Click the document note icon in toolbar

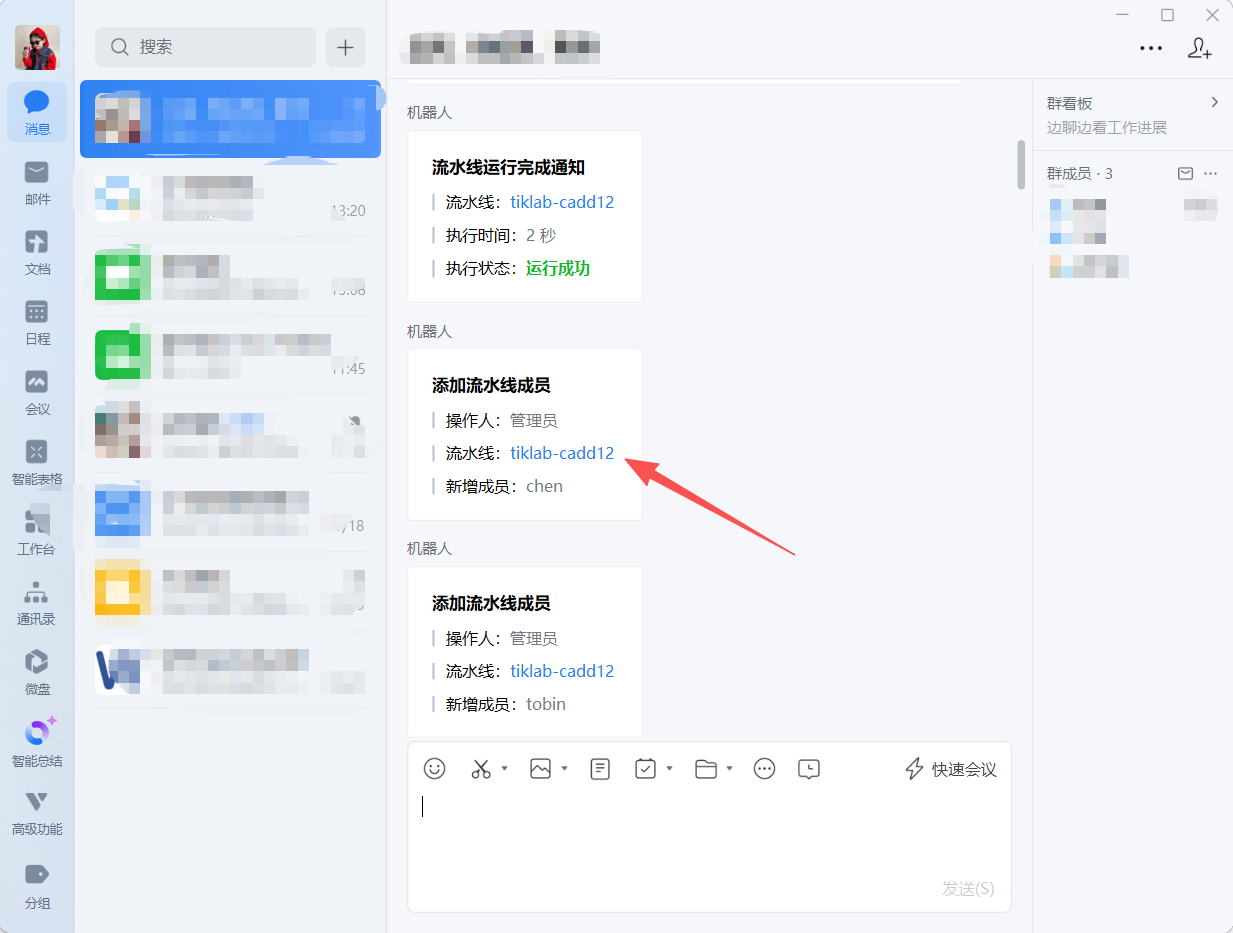[600, 768]
